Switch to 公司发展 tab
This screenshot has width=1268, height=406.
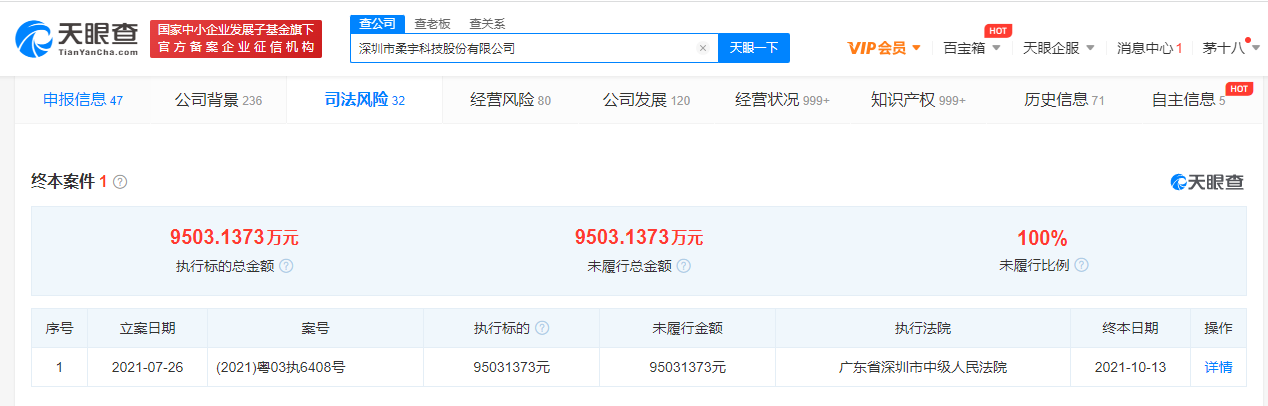(x=646, y=100)
